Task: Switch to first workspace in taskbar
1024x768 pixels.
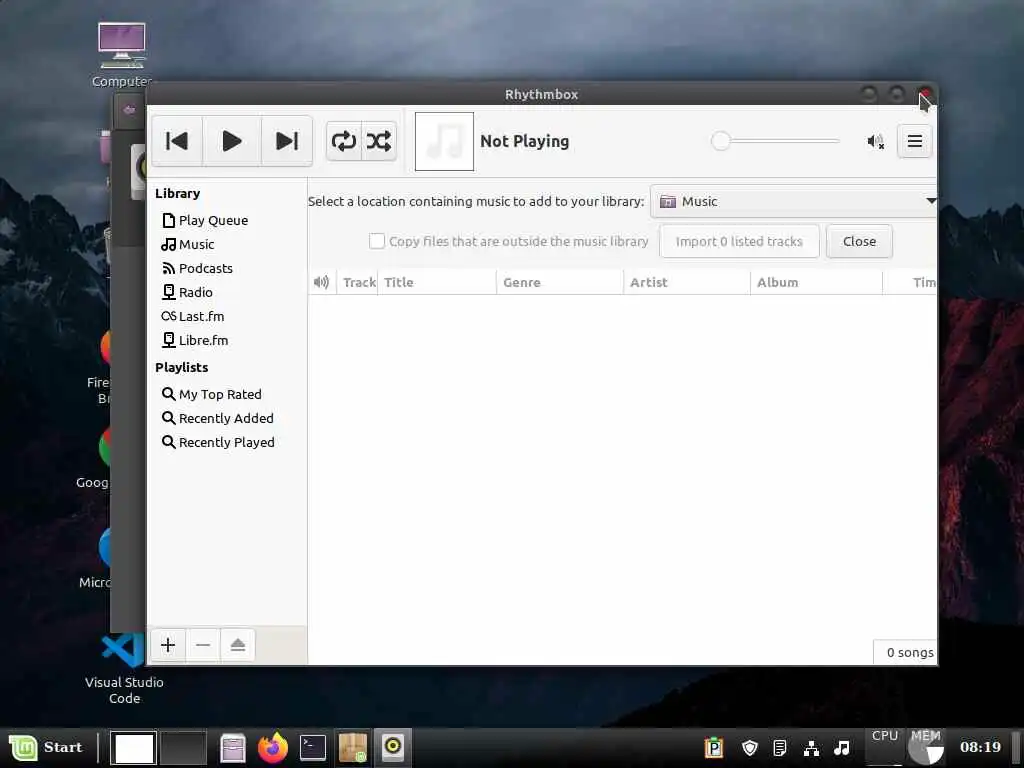Action: [133, 748]
